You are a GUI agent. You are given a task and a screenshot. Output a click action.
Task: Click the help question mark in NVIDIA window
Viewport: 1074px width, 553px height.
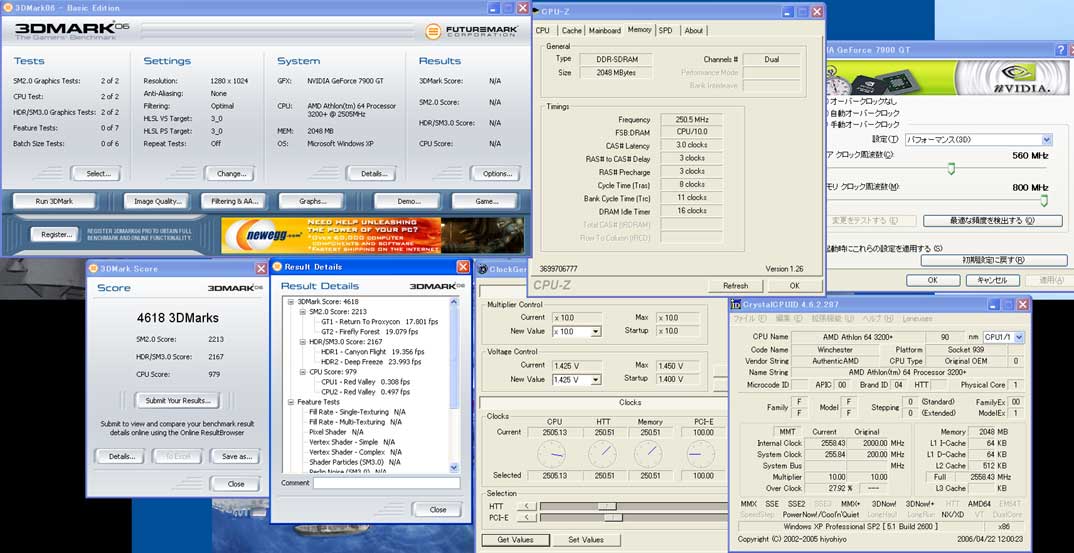pos(1061,50)
